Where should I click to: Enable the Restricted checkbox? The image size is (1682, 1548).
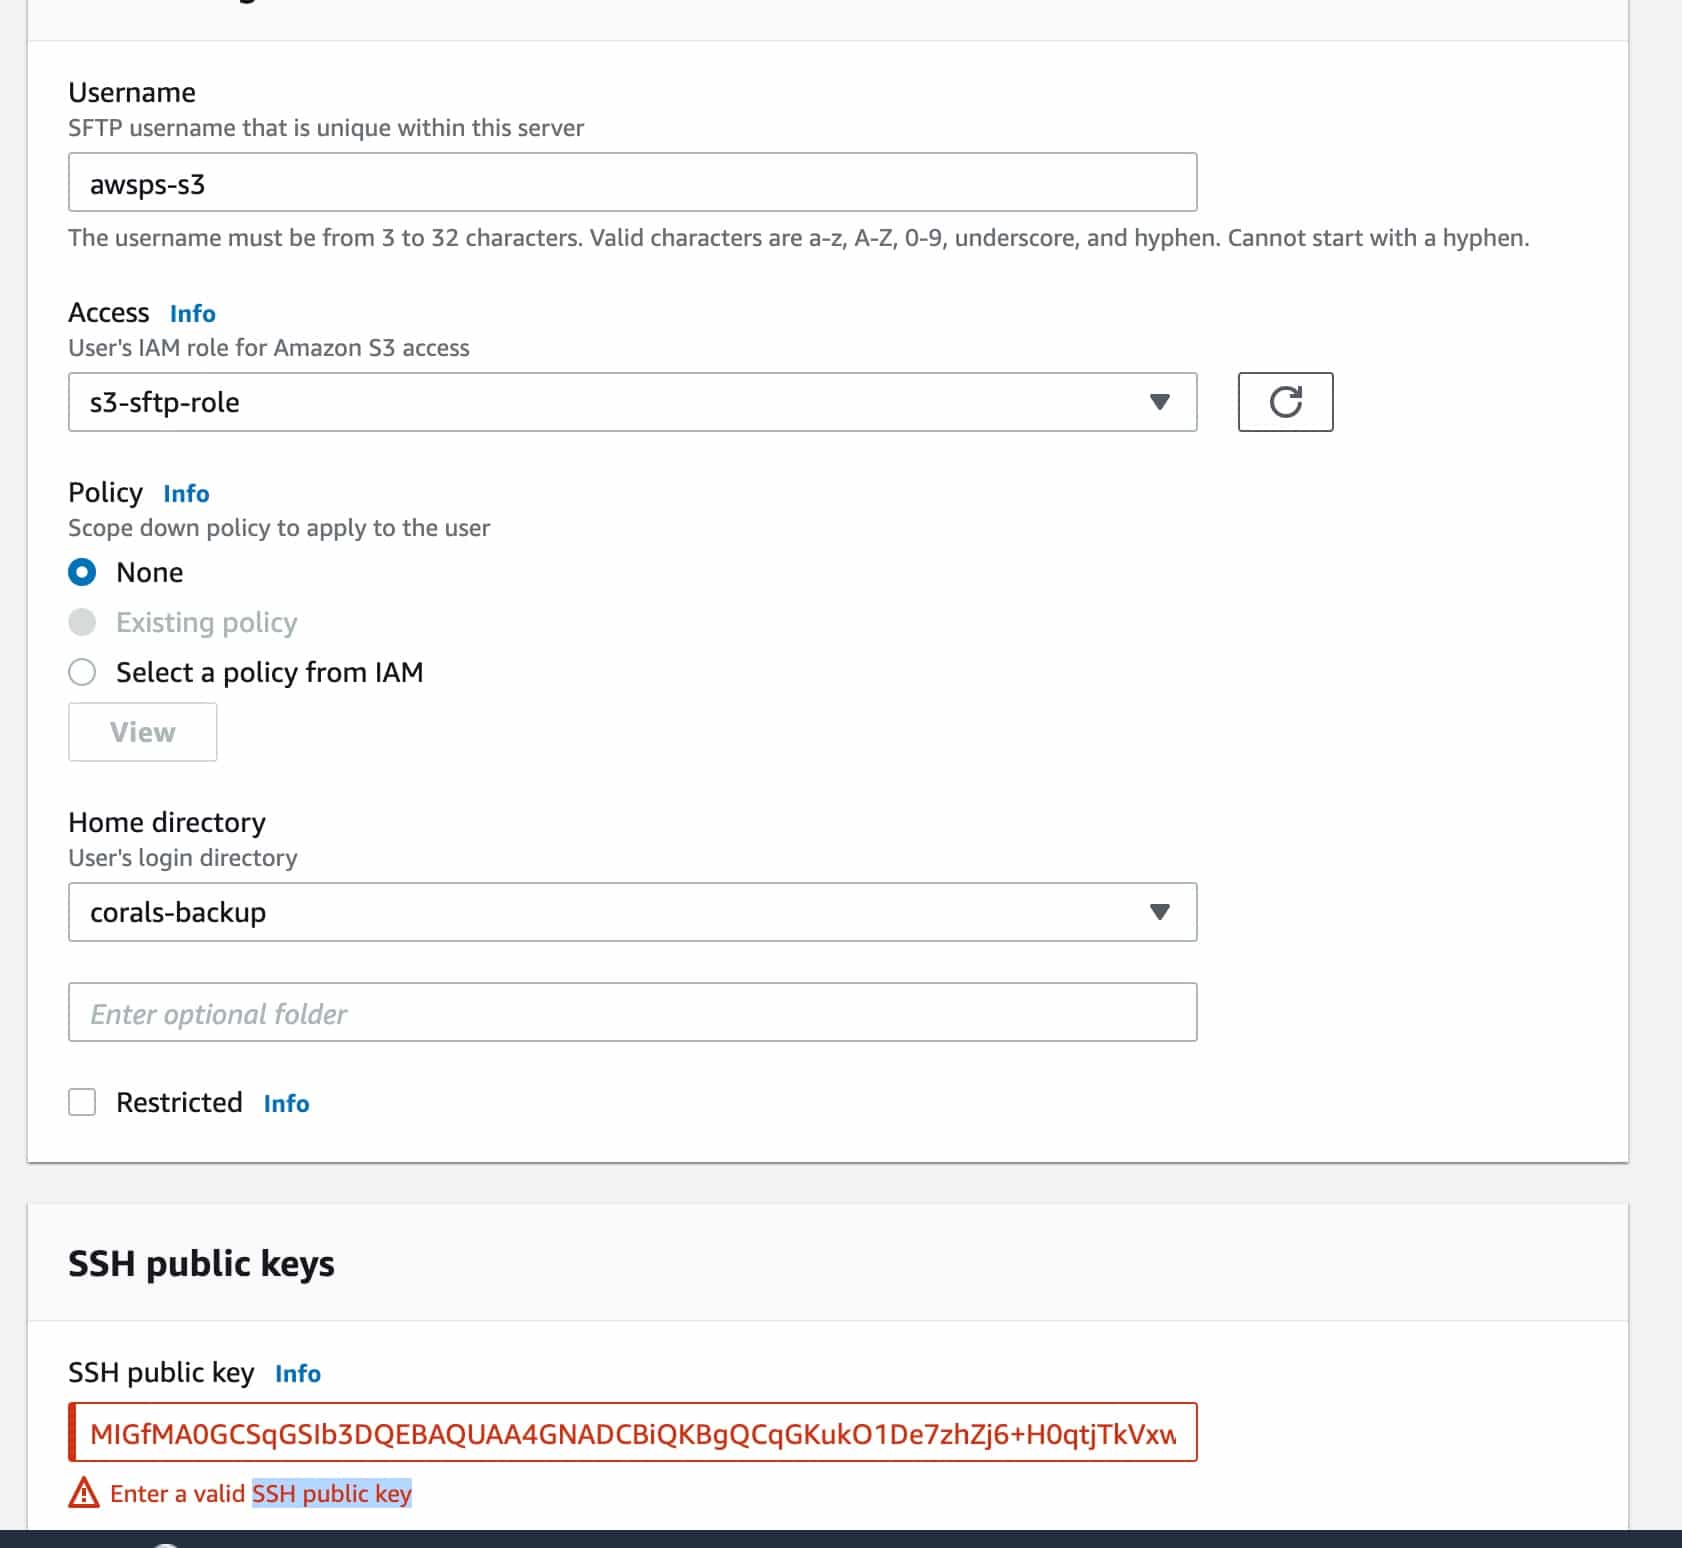tap(82, 1101)
